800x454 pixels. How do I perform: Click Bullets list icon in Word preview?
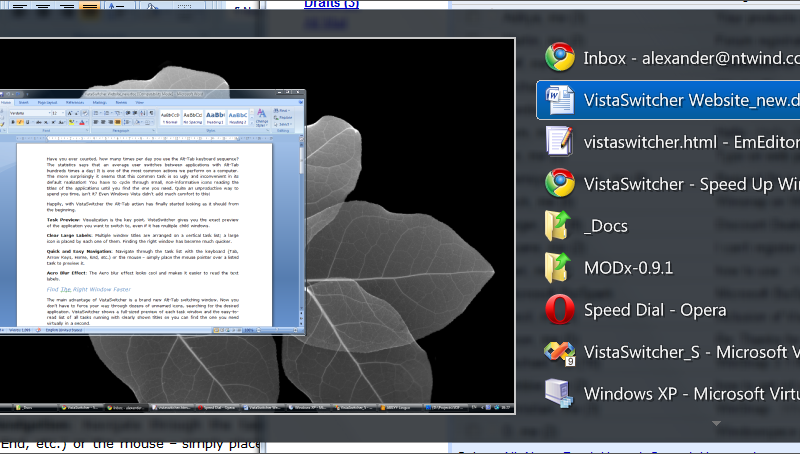pos(96,113)
